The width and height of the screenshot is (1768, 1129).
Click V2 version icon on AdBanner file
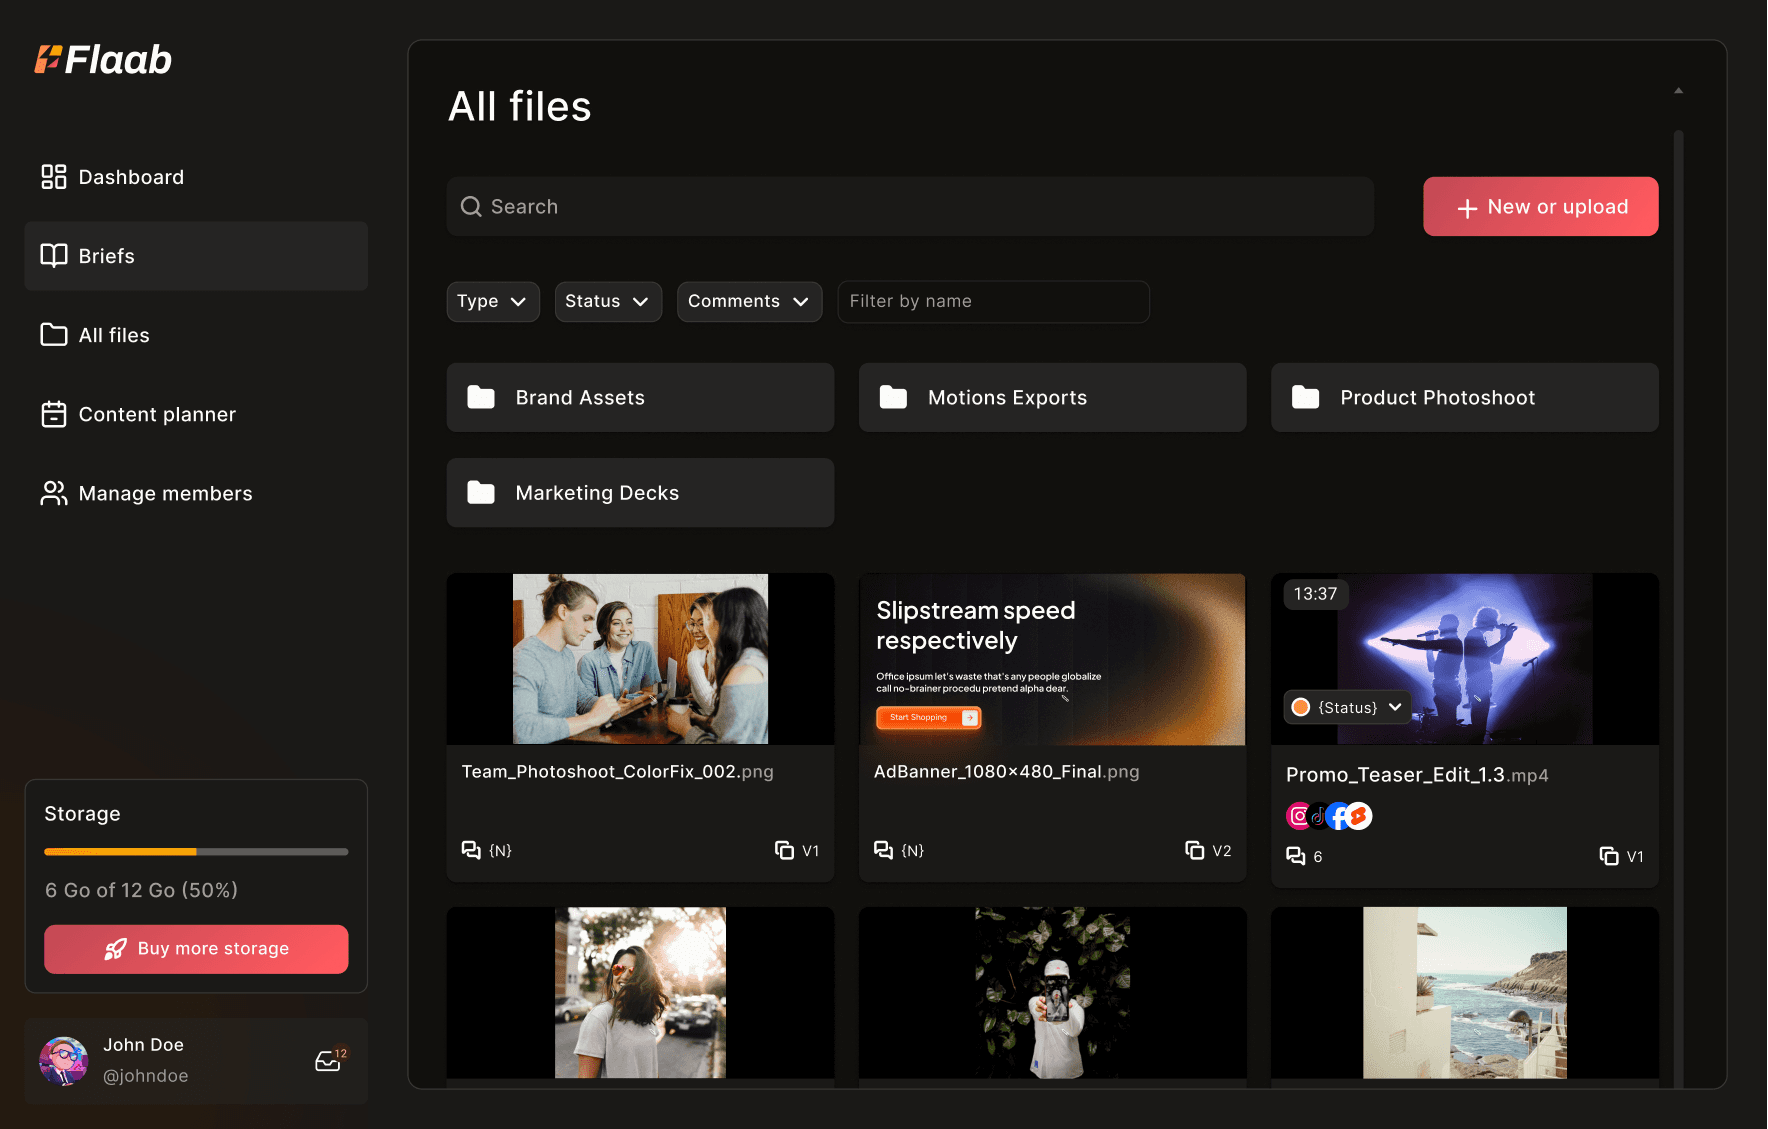click(x=1194, y=850)
